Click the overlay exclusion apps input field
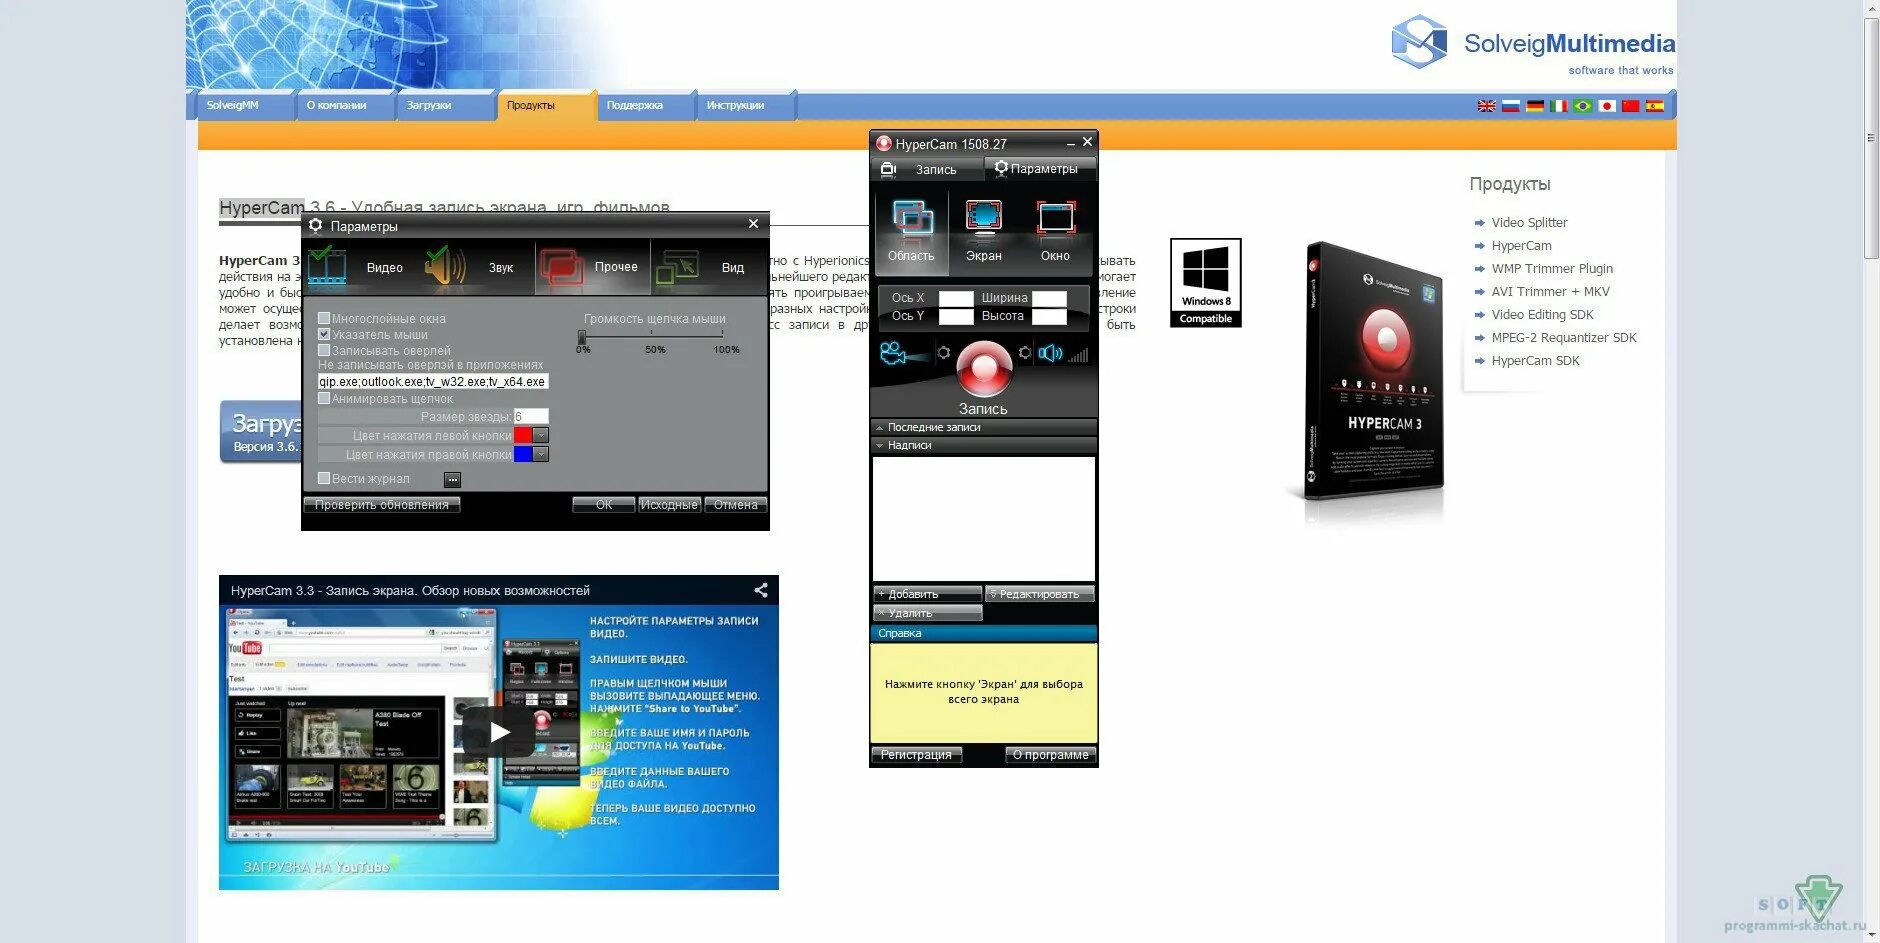The width and height of the screenshot is (1880, 943). [433, 381]
